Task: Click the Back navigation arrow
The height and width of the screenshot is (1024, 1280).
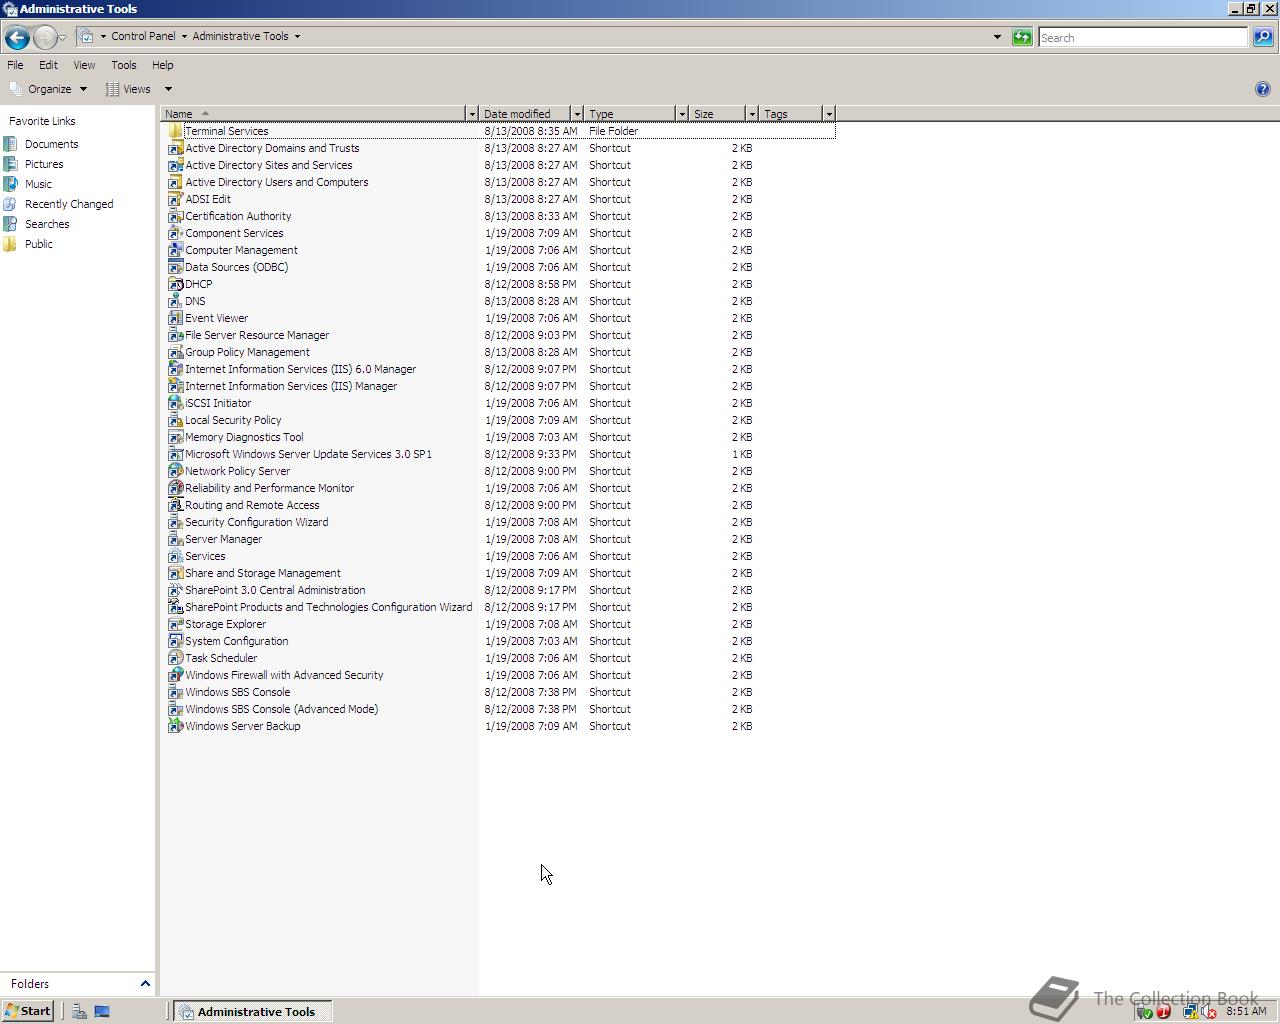Action: click(16, 37)
